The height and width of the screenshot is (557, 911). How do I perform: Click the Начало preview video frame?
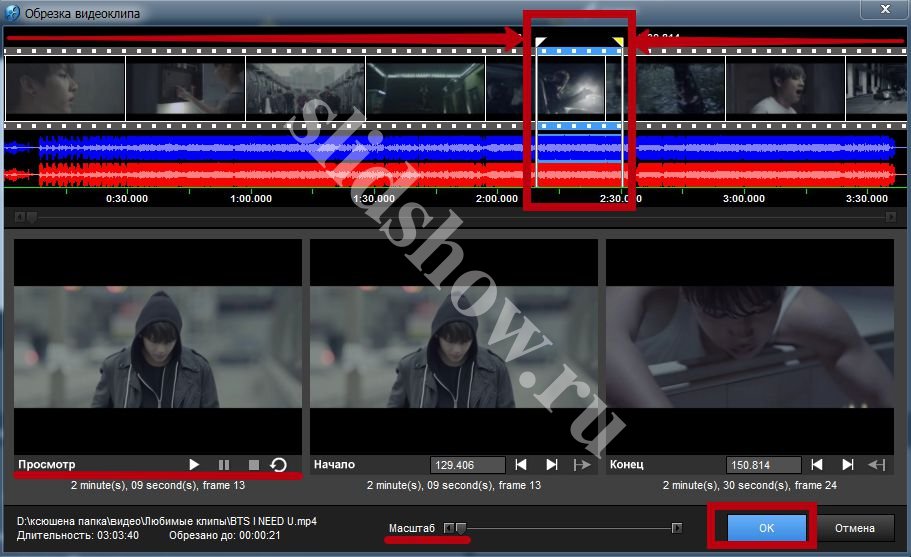(454, 347)
